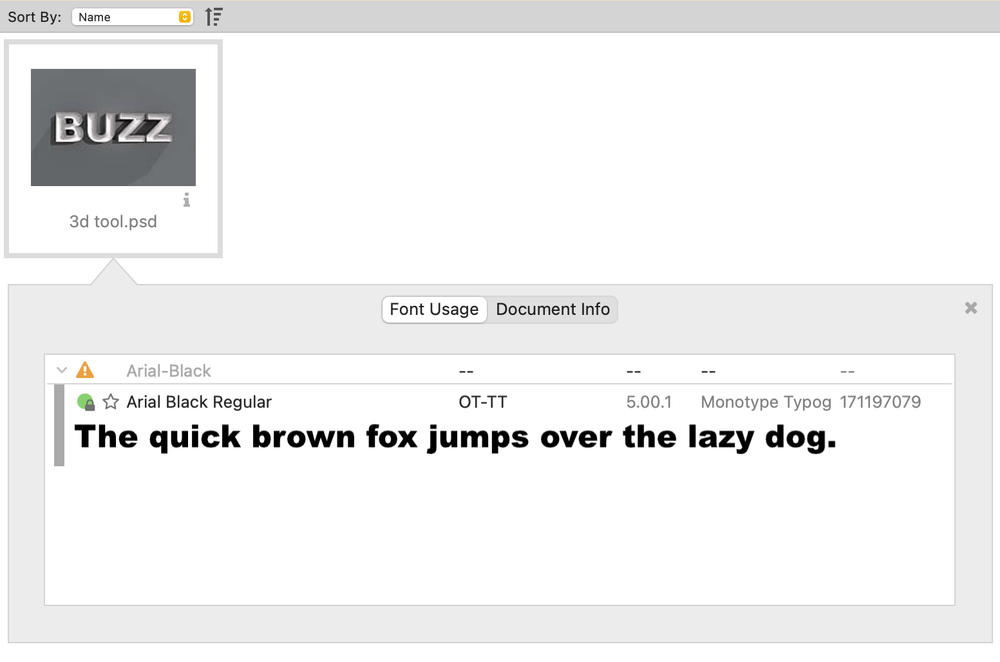This screenshot has height=662, width=1000.
Task: Click the OT-TT font type value
Action: (483, 402)
